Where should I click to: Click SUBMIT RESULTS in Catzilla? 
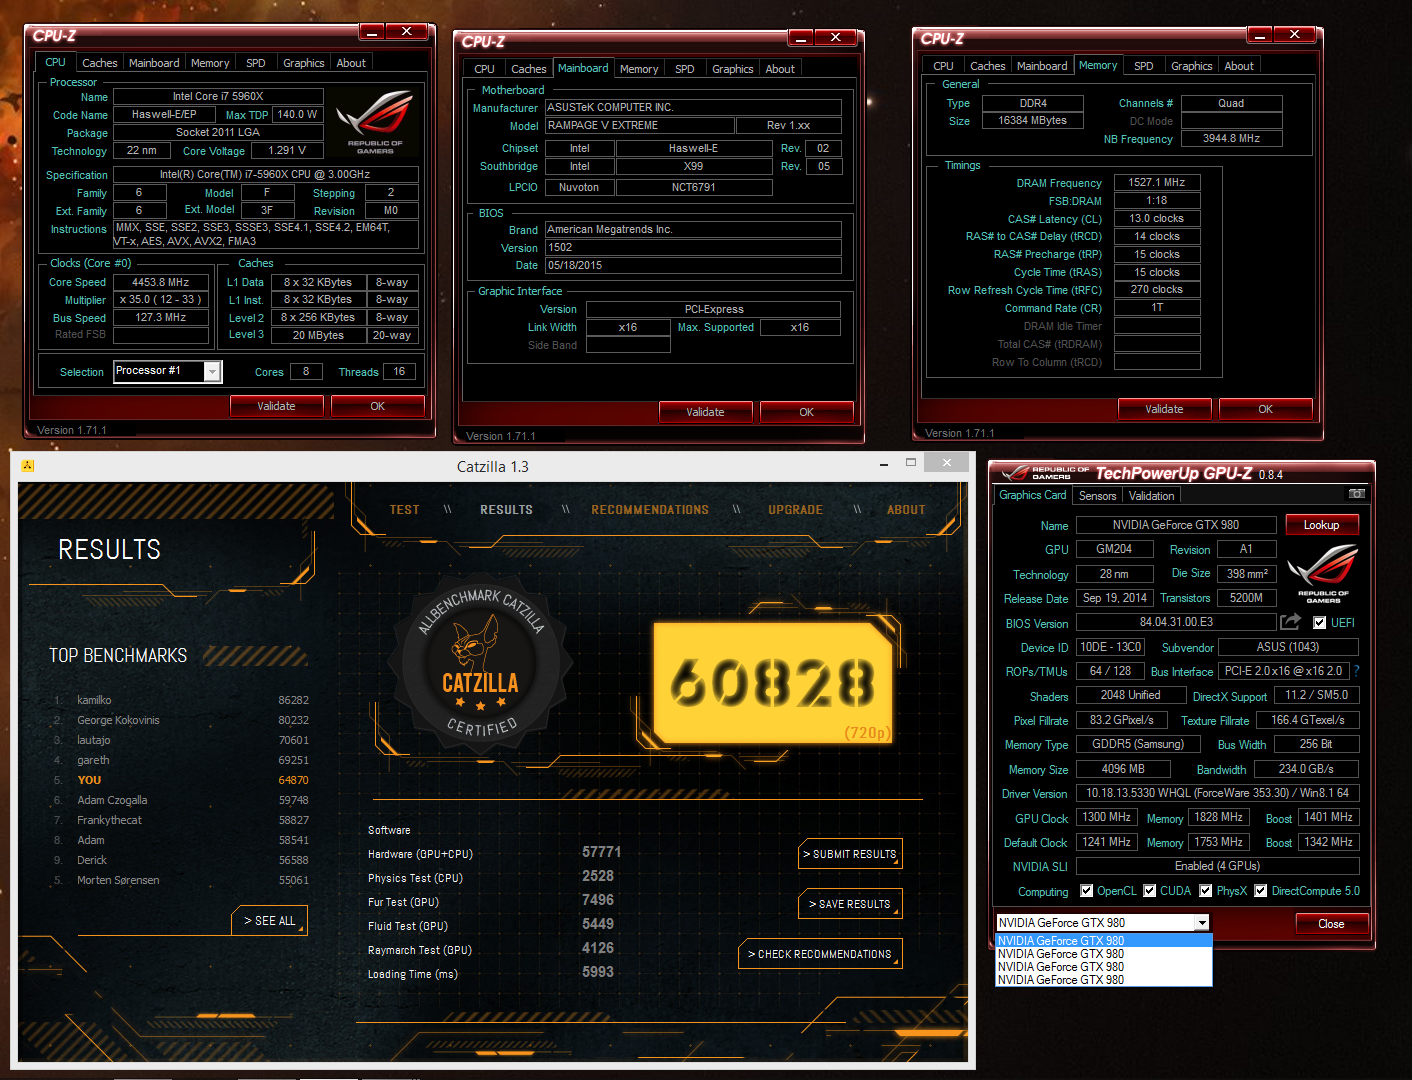pyautogui.click(x=851, y=854)
